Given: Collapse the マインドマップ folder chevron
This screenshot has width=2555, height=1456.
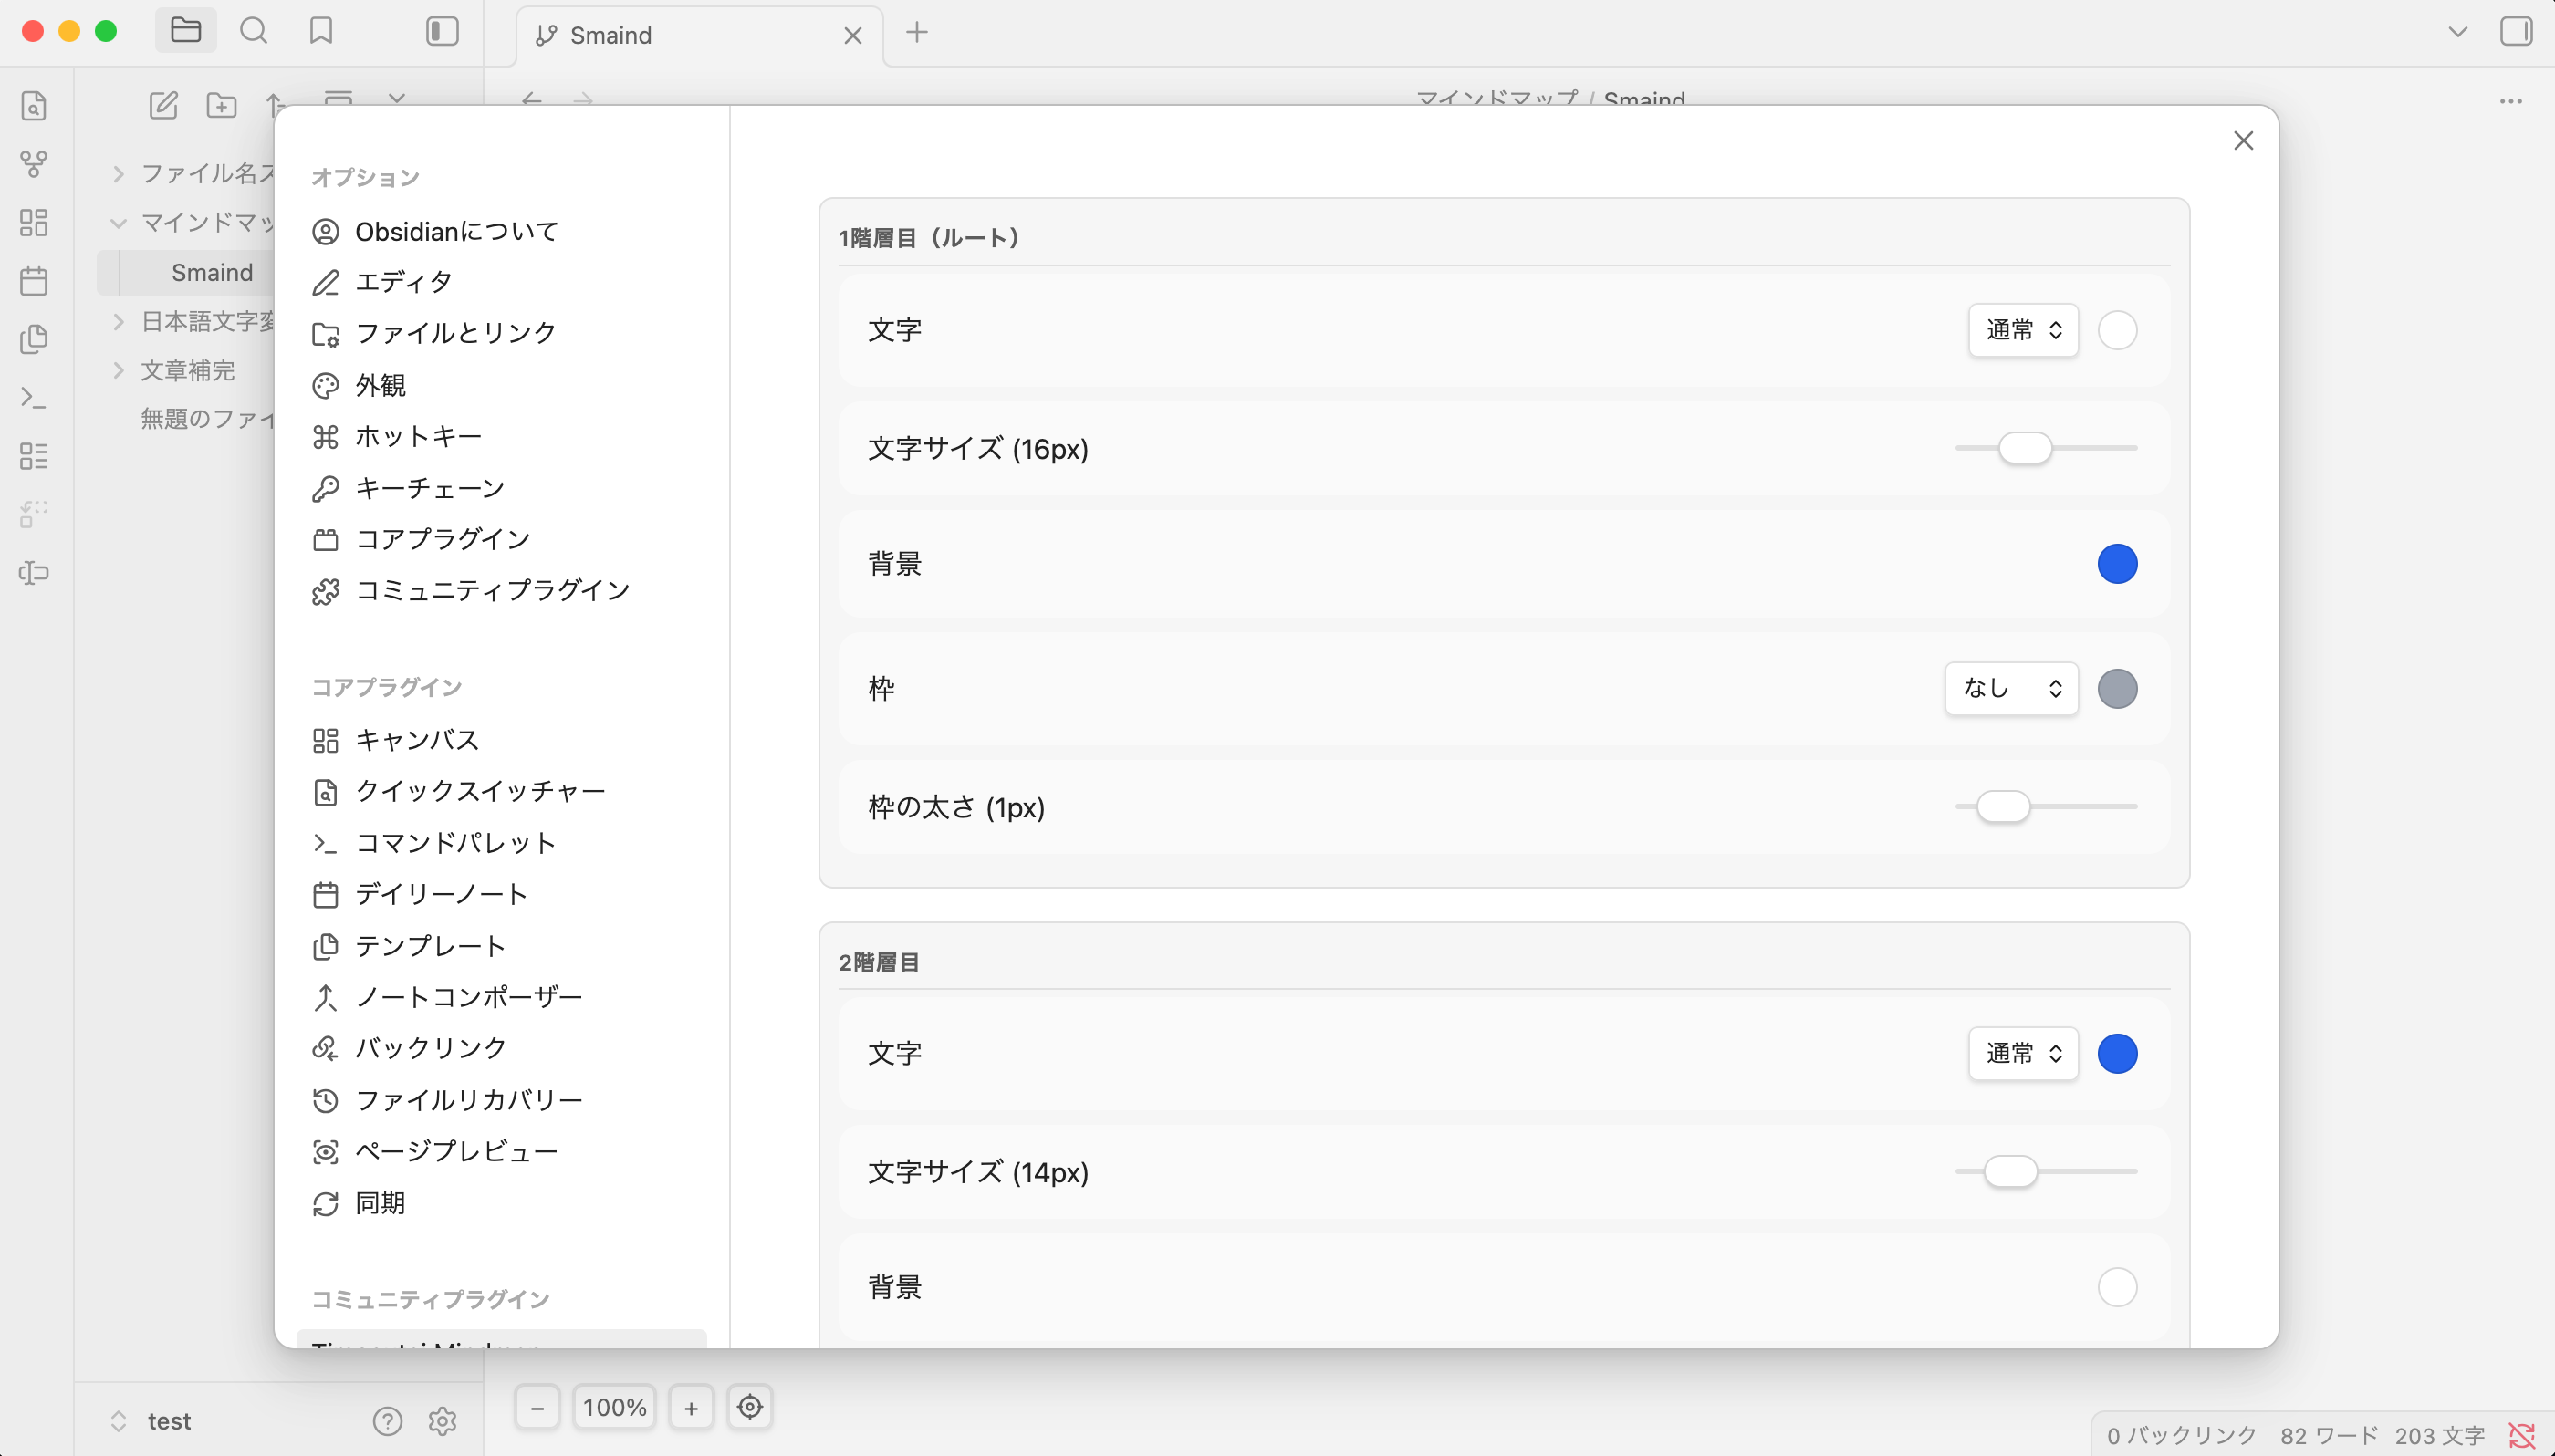Looking at the screenshot, I should tap(118, 223).
